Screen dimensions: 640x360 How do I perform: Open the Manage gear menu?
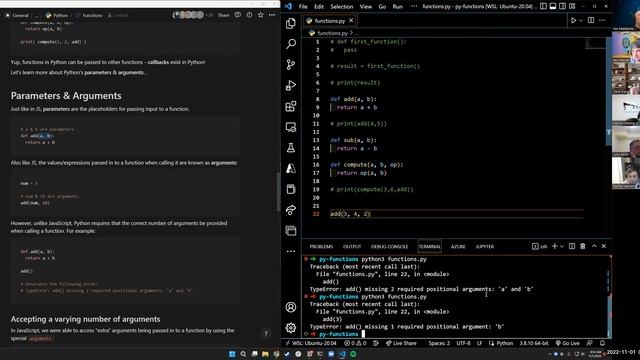tap(291, 327)
